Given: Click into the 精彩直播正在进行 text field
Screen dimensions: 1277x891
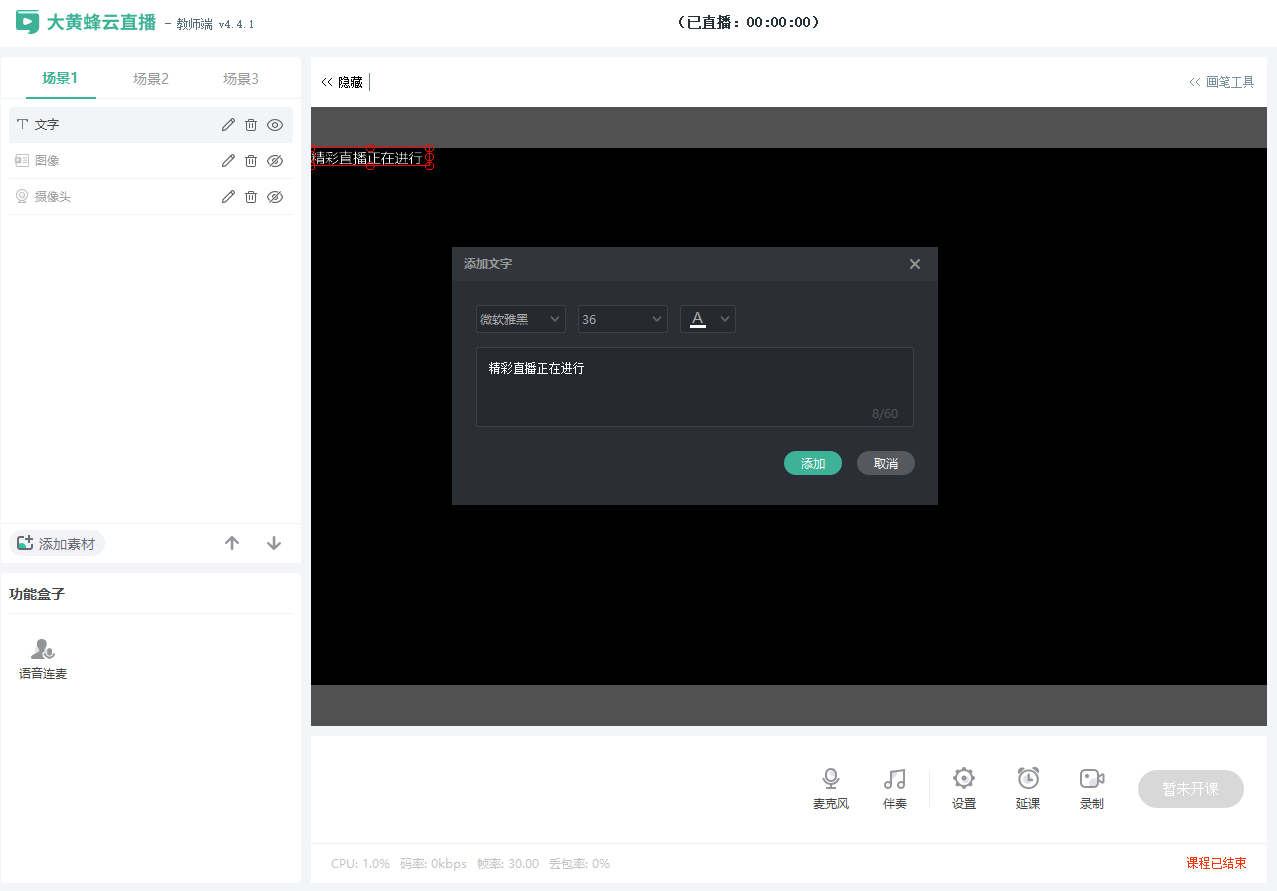Looking at the screenshot, I should point(695,387).
